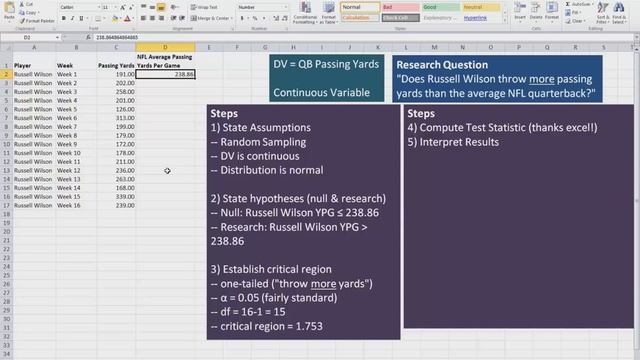Select cell D2 showing 238.86
Image resolution: width=640 pixels, height=360 pixels.
click(165, 74)
